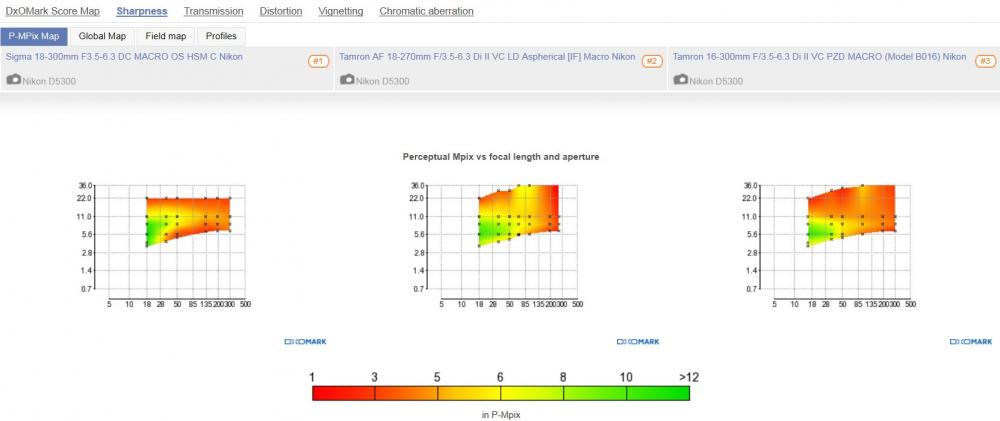The width and height of the screenshot is (1000, 421).
Task: Click the Sigma 18-300mm sharpness heat map
Action: tap(179, 242)
